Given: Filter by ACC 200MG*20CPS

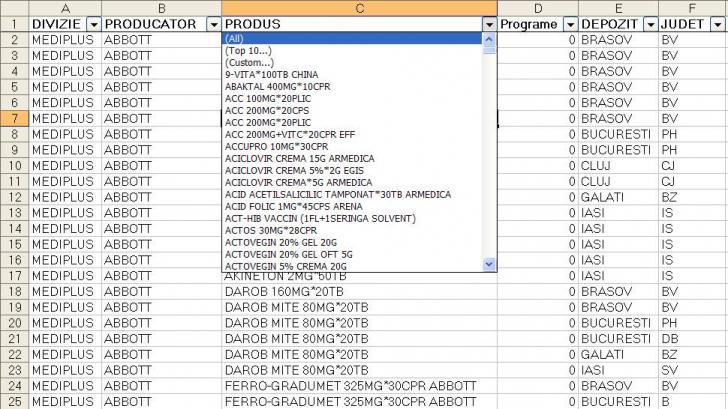Looking at the screenshot, I should coord(352,111).
